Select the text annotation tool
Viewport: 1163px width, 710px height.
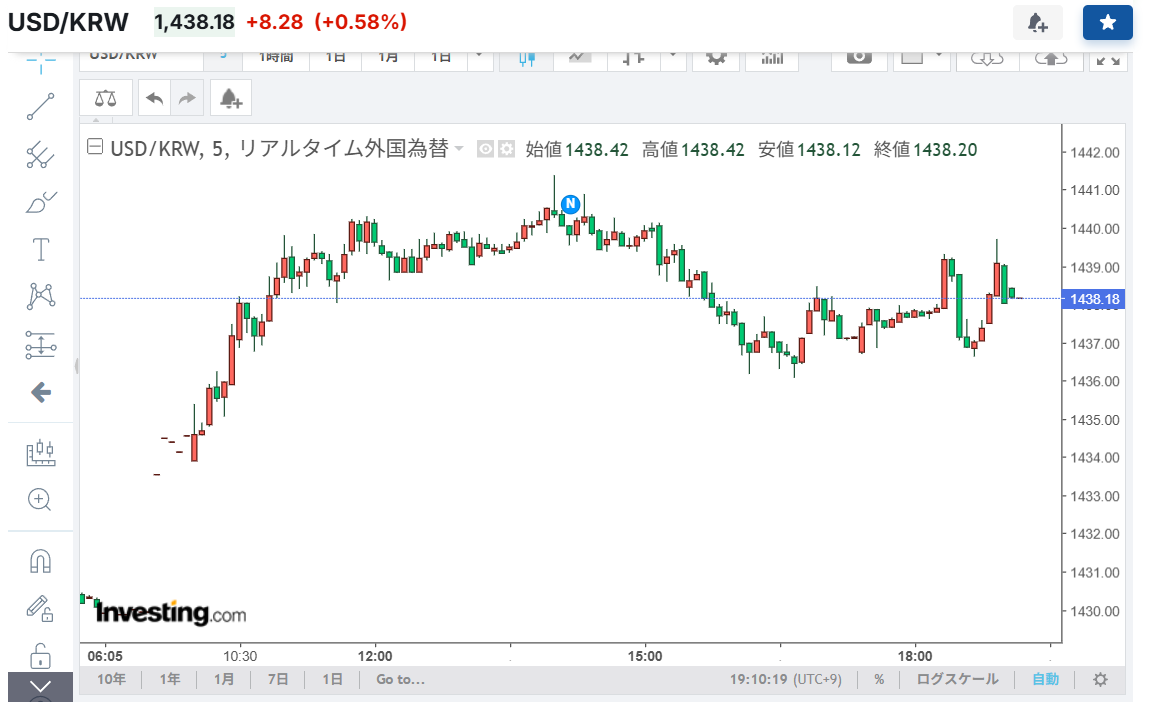(40, 248)
